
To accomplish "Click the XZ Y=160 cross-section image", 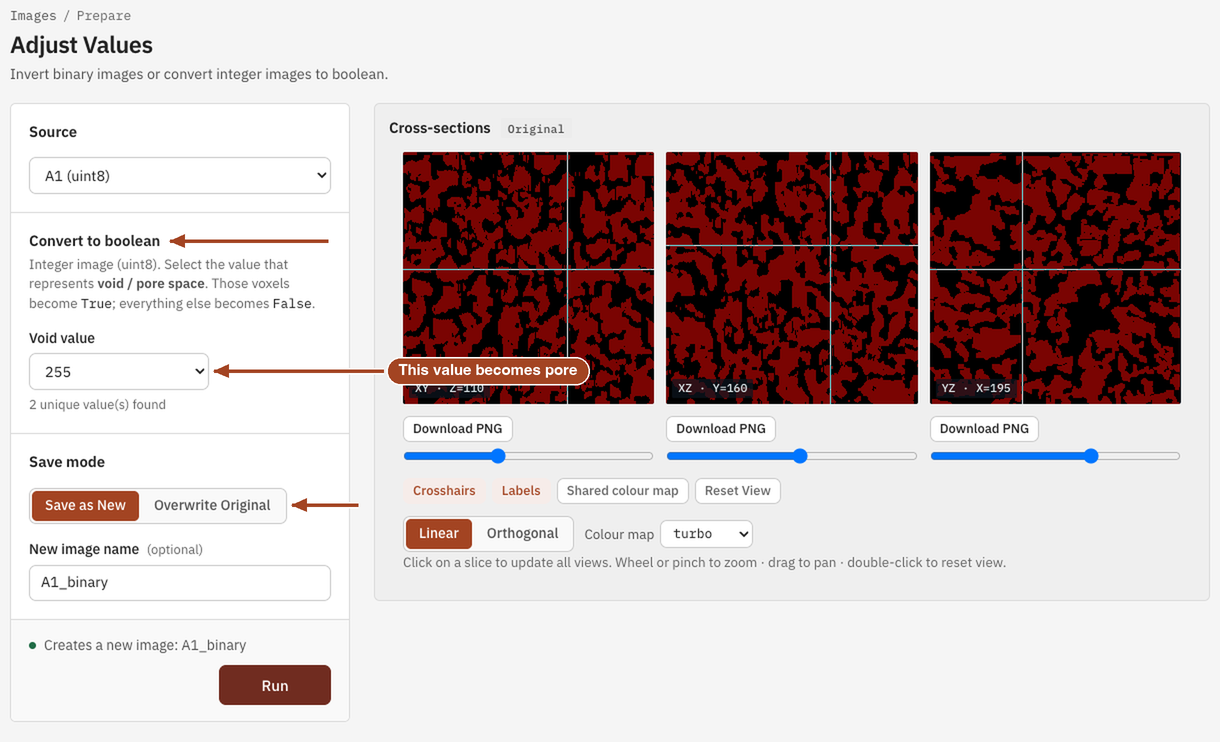I will coord(792,278).
